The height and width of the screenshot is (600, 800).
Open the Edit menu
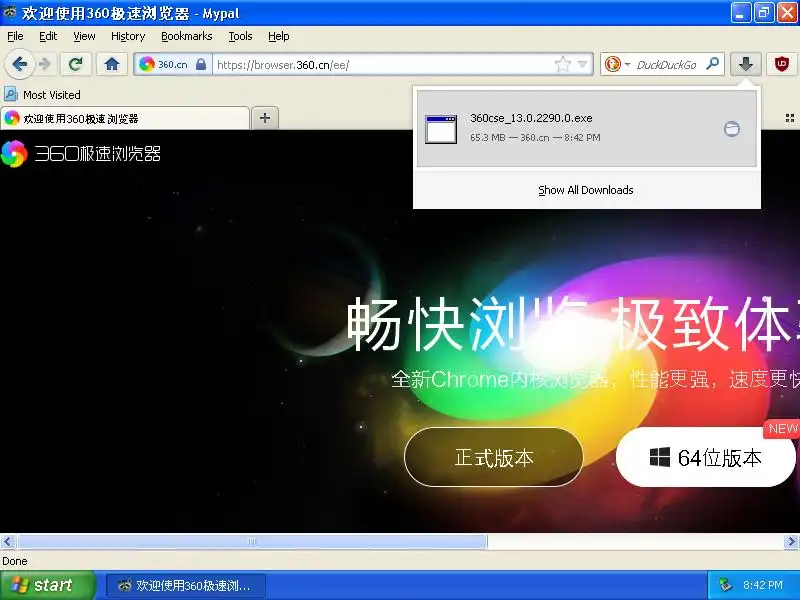click(48, 36)
